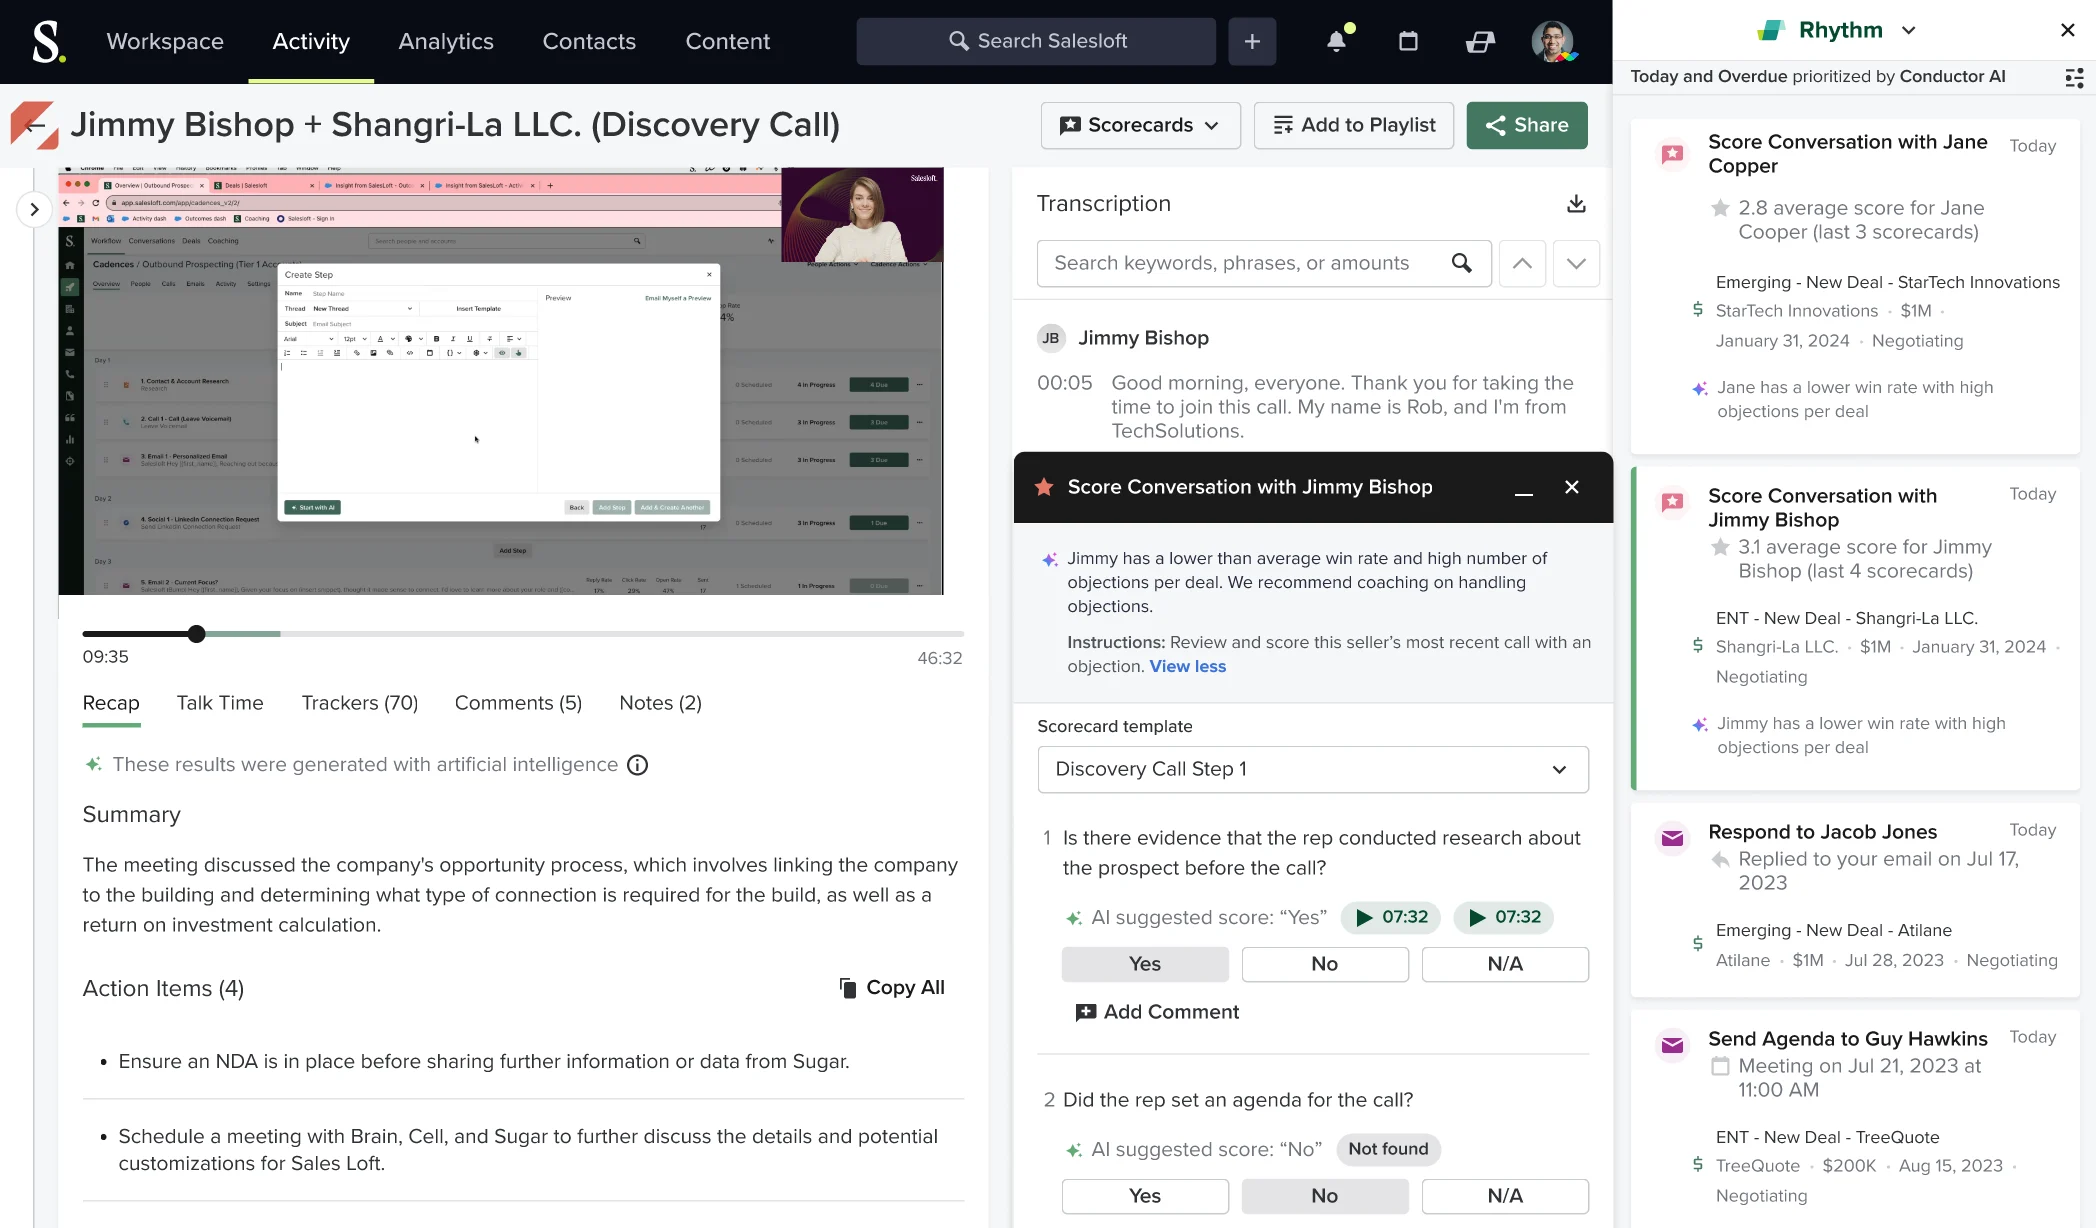Jump to next transcript search match
This screenshot has height=1228, width=2096.
coord(1576,263)
